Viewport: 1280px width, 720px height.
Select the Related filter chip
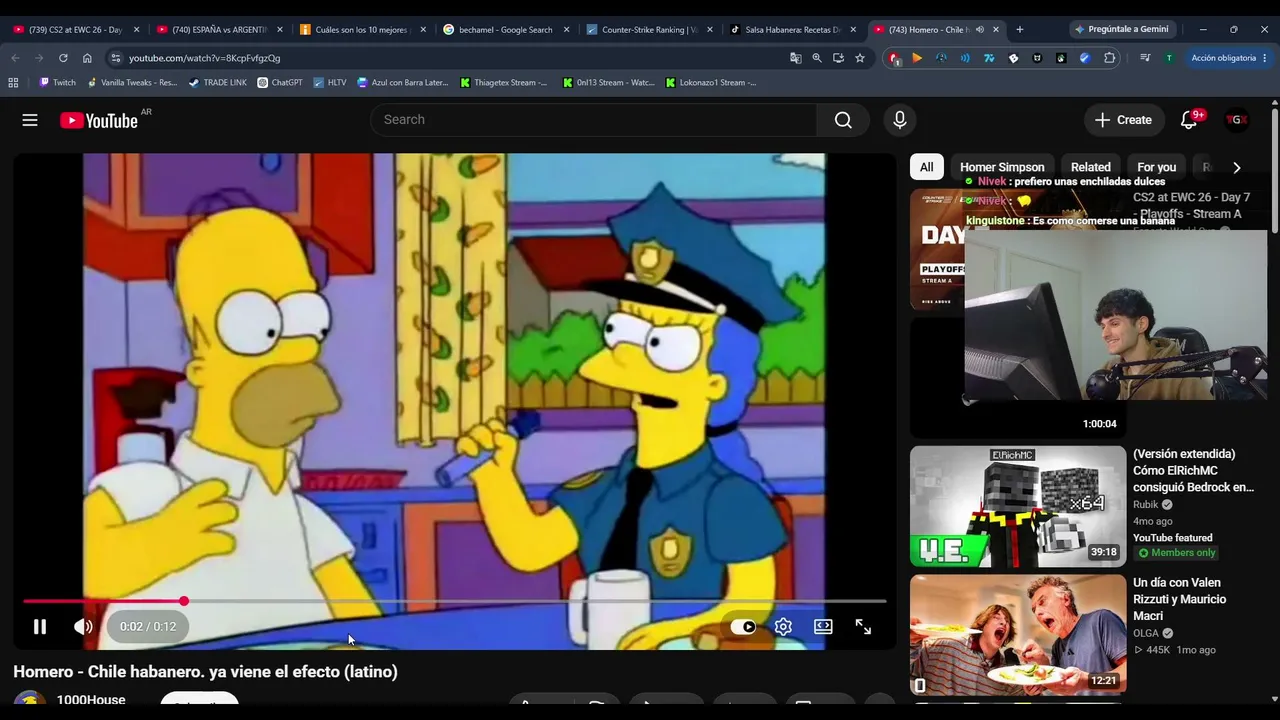tap(1091, 167)
